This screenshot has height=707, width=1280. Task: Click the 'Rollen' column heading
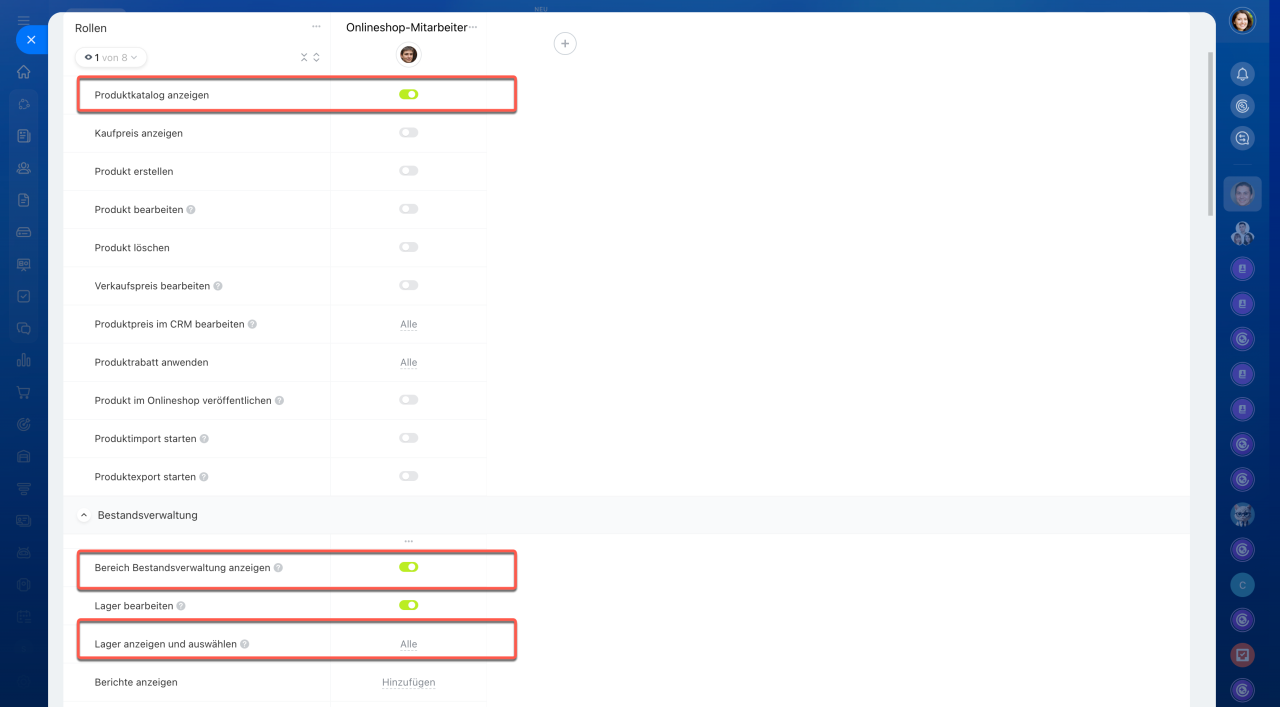click(91, 28)
